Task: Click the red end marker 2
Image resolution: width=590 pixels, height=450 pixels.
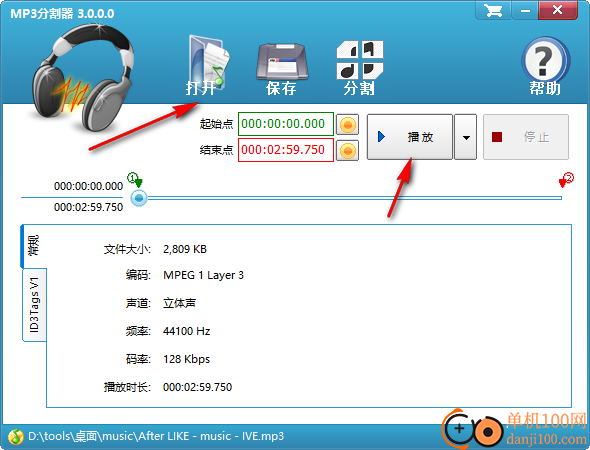Action: [x=566, y=180]
